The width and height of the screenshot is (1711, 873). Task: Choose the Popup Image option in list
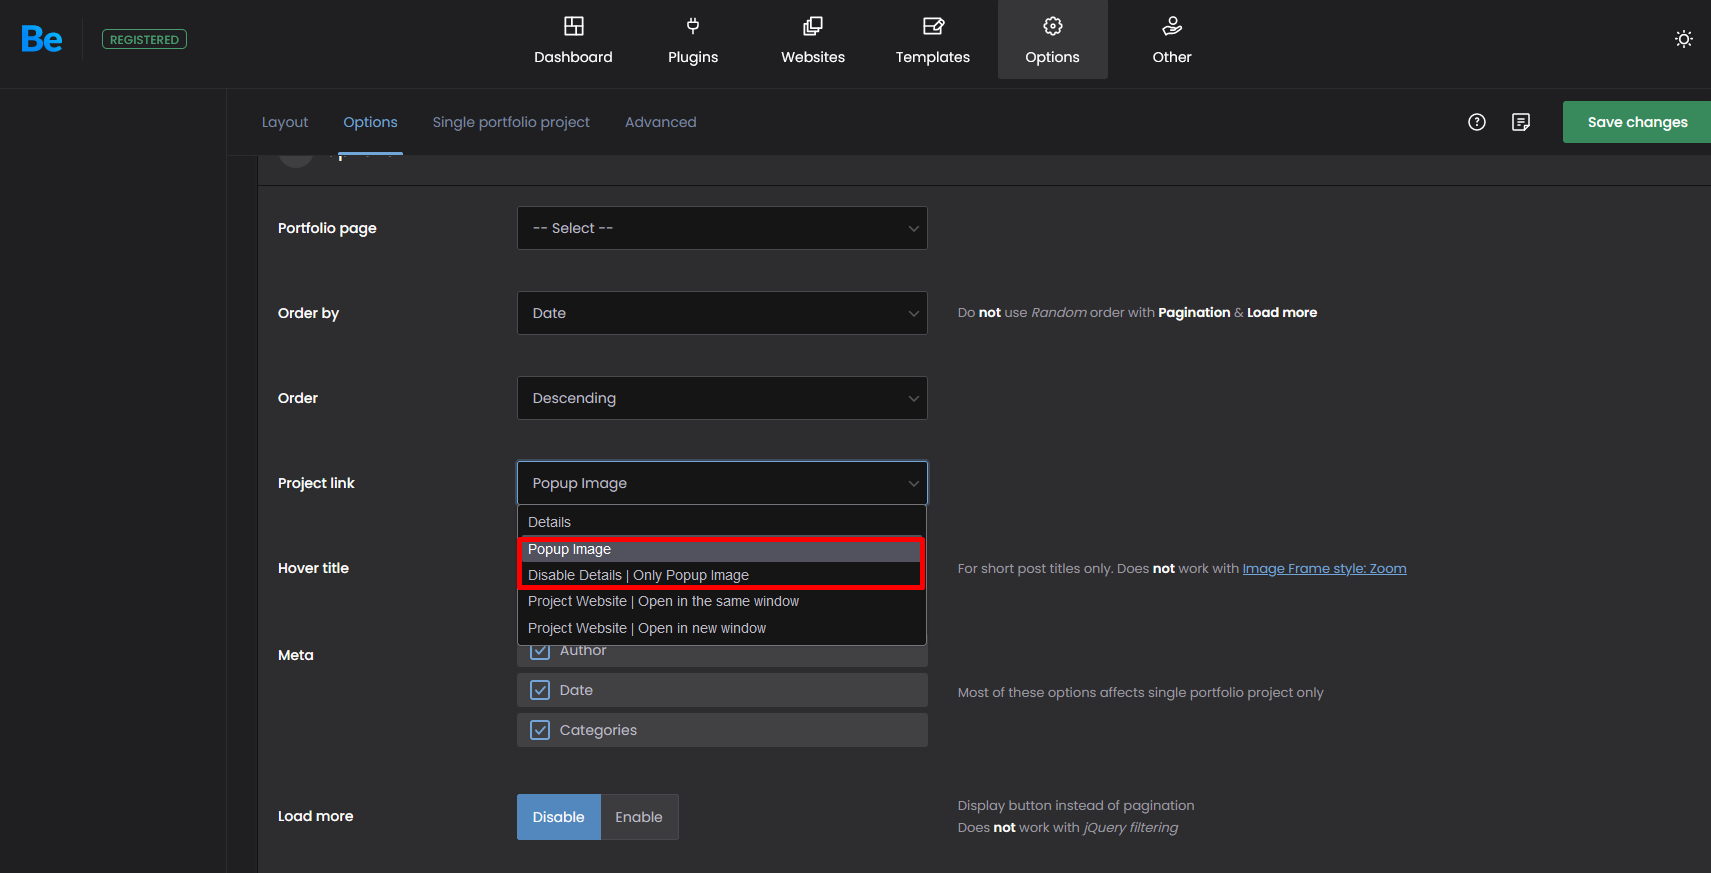coord(722,549)
